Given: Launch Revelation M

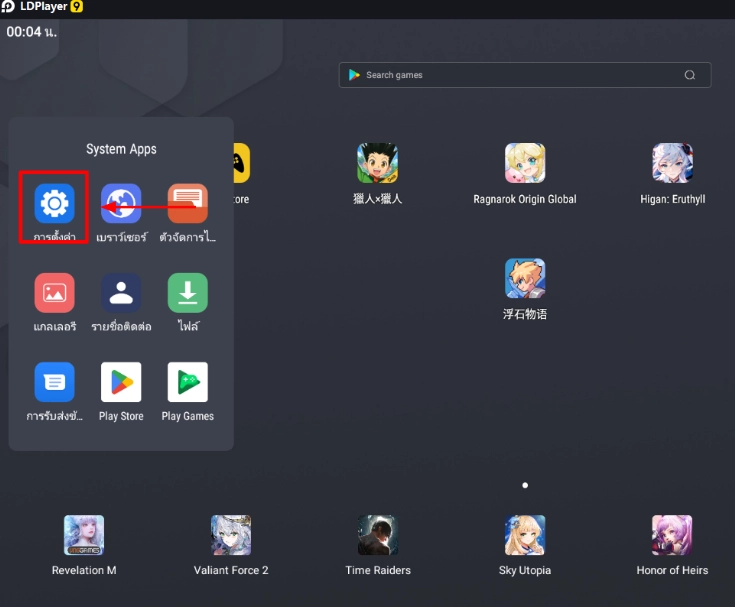Looking at the screenshot, I should 84,535.
